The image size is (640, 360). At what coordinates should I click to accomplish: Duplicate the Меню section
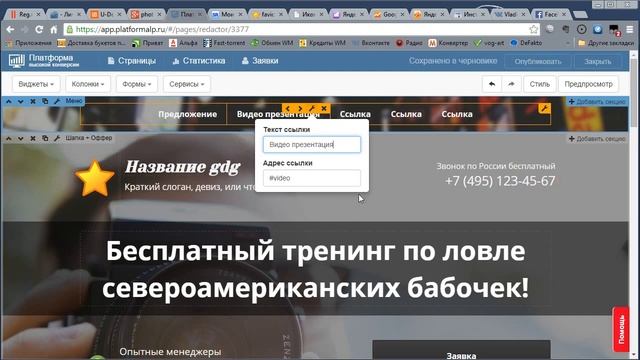pos(45,101)
